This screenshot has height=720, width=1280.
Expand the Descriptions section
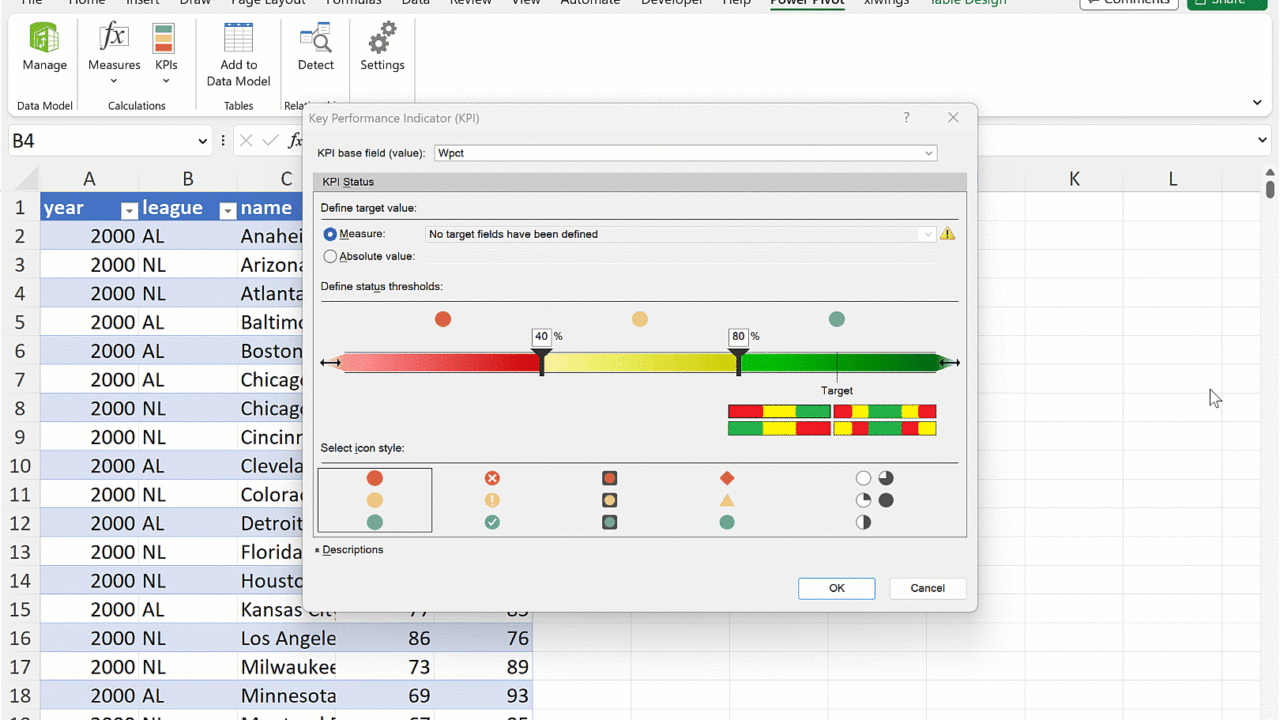click(349, 550)
